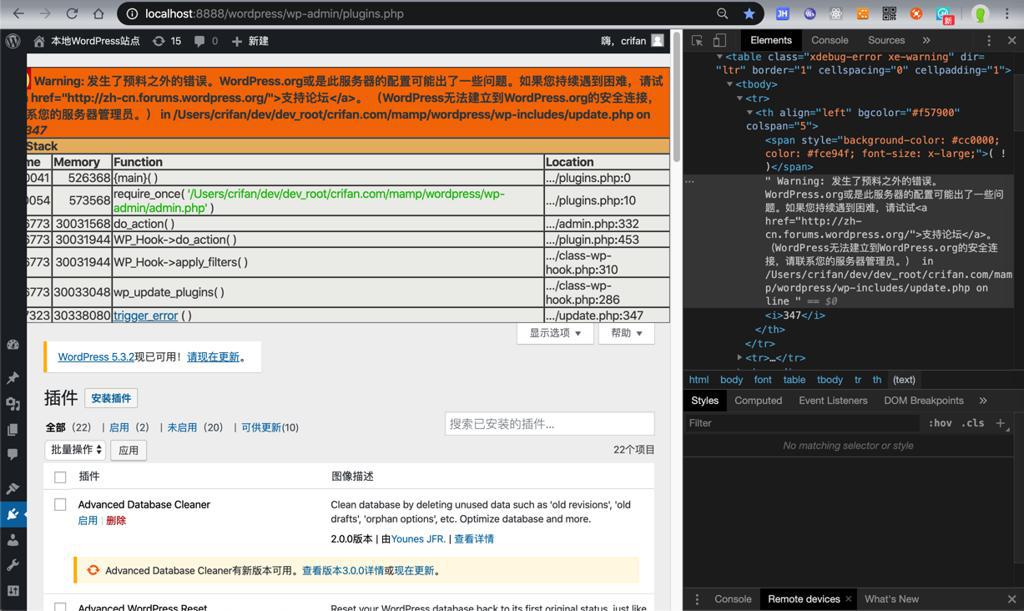Add a new style rule with the plus icon
Image resolution: width=1024 pixels, height=611 pixels.
(x=1000, y=423)
